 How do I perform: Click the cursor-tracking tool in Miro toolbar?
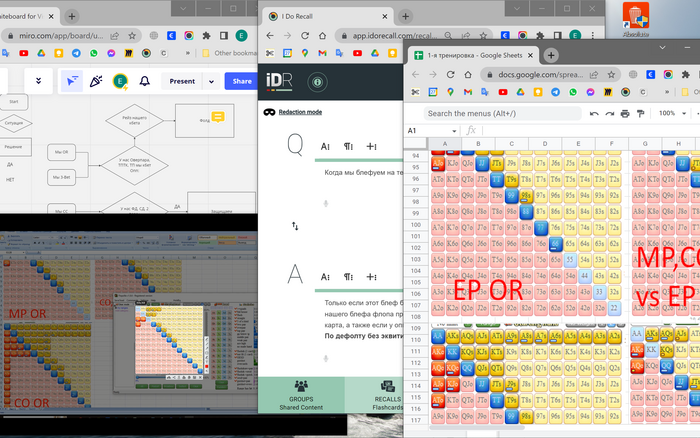tap(72, 81)
